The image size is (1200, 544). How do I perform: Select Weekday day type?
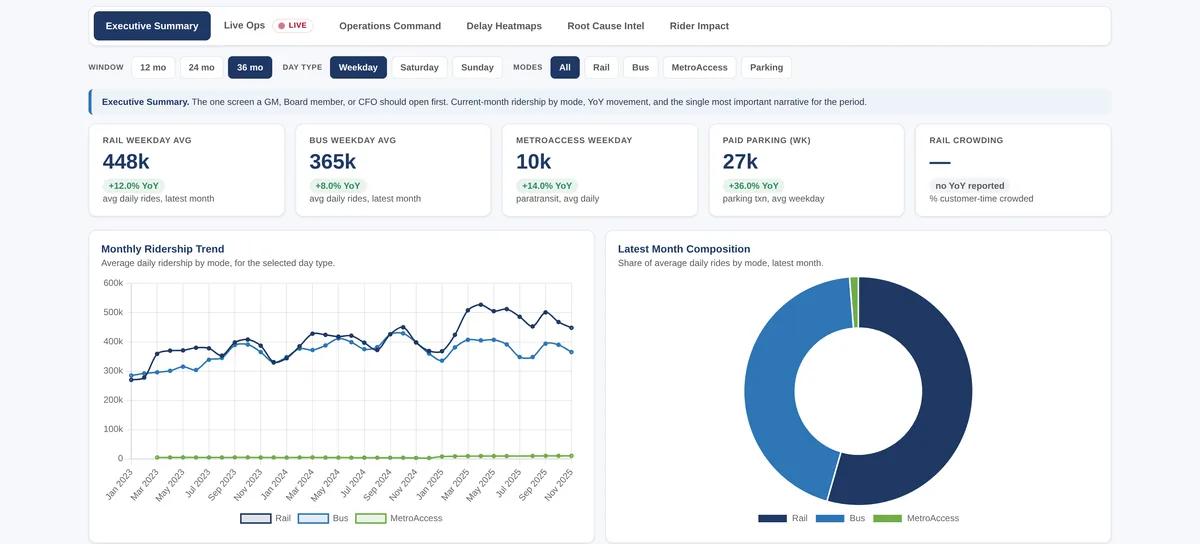[x=358, y=67]
